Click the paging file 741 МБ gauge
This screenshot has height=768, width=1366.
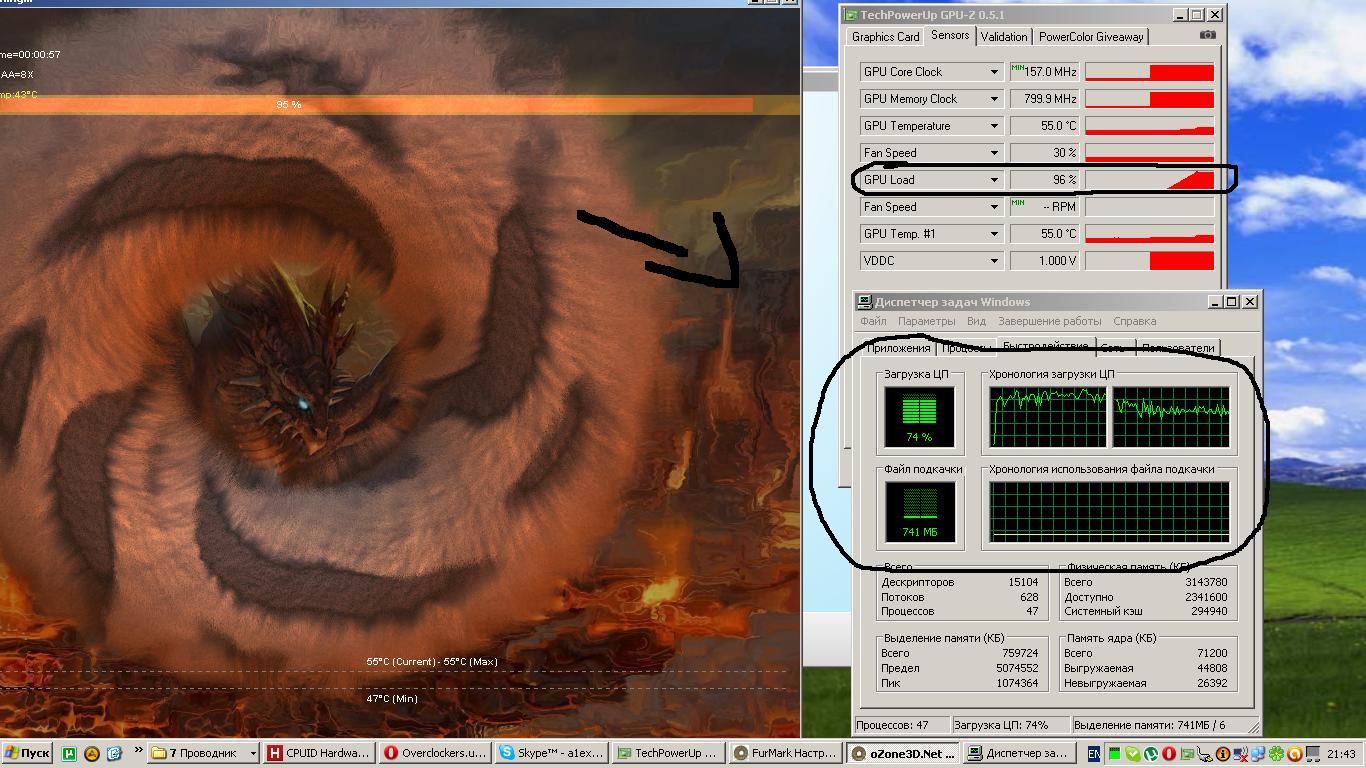tap(920, 512)
